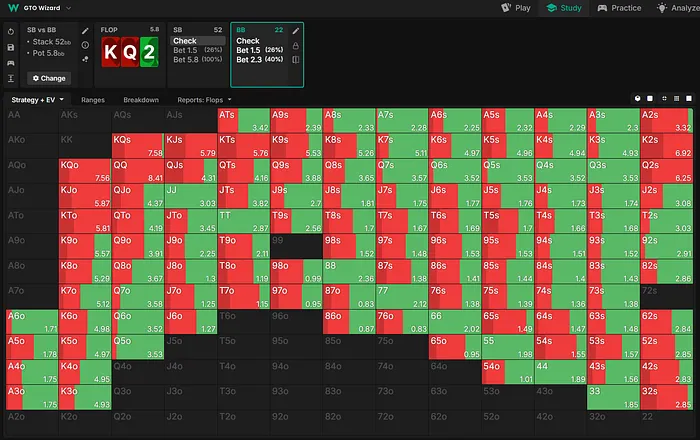Click the pencil edit icon beside Stack info

point(85,31)
